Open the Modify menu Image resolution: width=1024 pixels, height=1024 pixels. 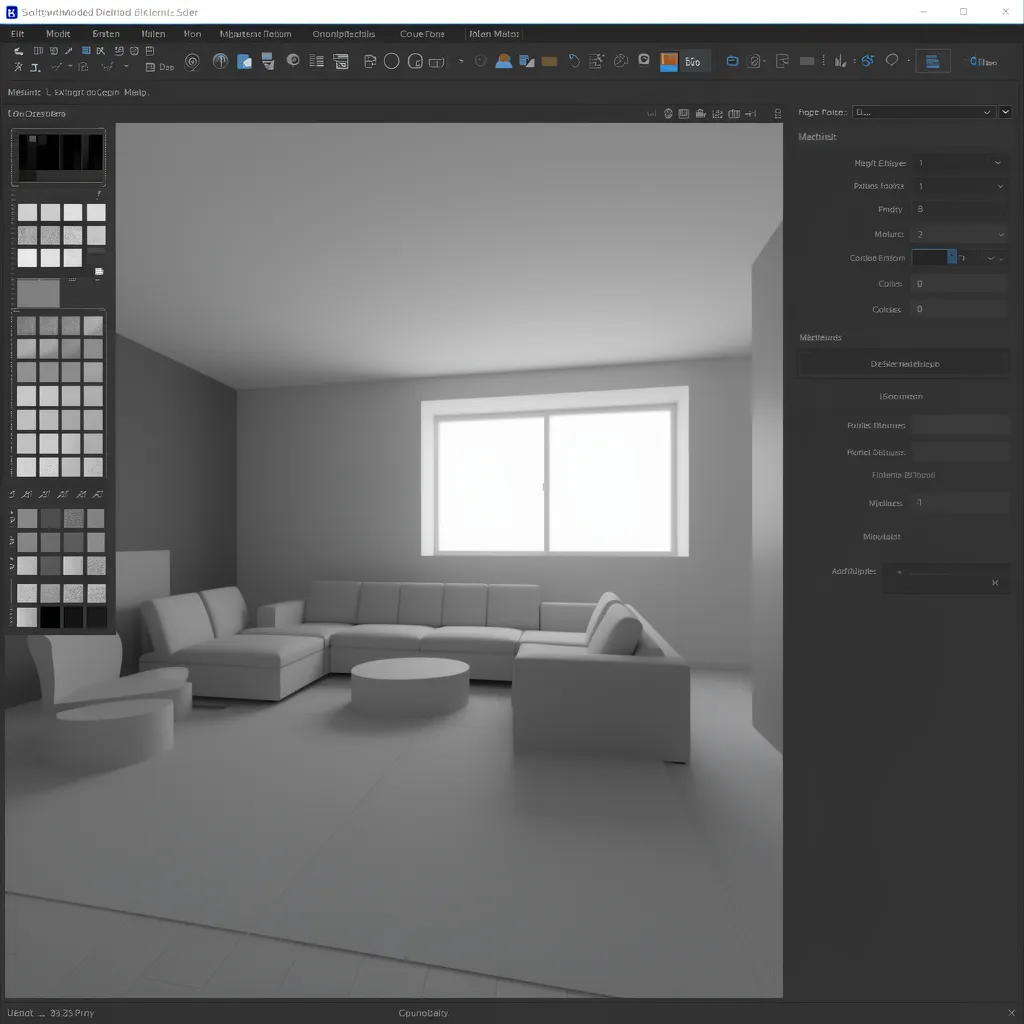[x=57, y=33]
